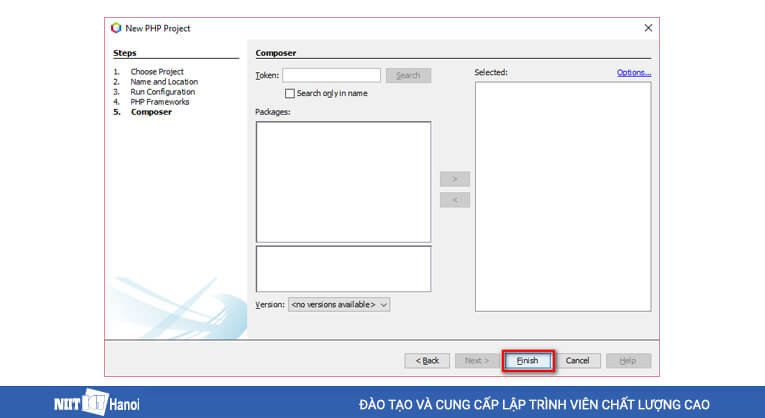Viewport: 765px width, 418px height.
Task: Enable Search only in name checkbox
Action: (290, 93)
